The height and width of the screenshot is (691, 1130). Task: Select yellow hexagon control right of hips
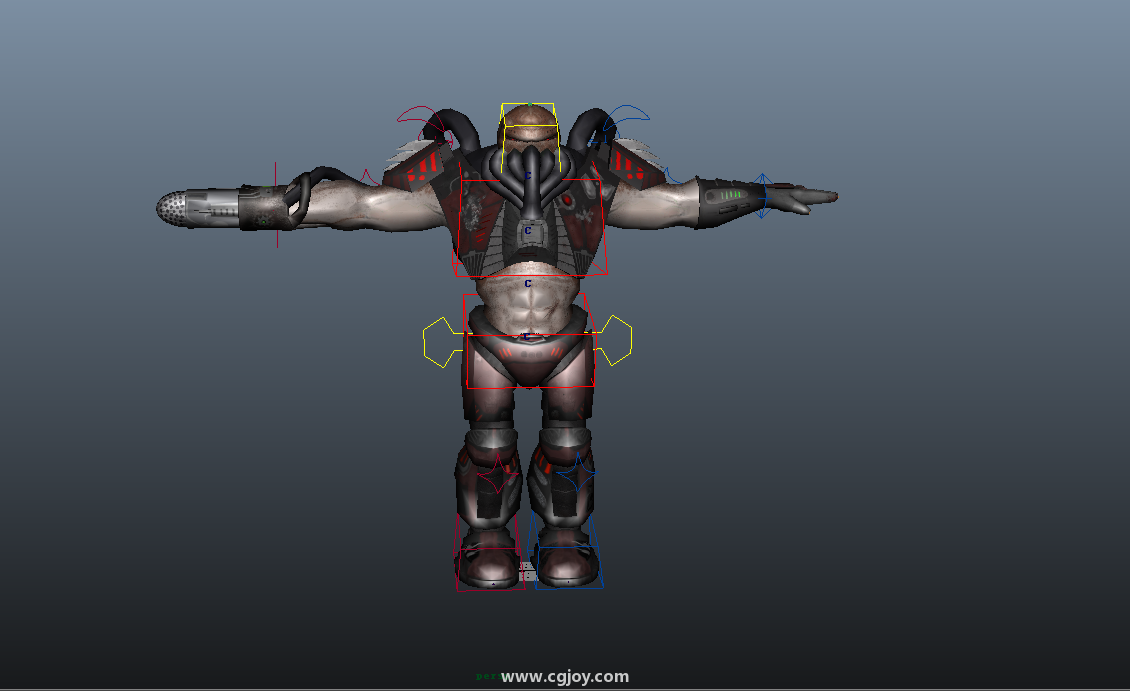615,340
